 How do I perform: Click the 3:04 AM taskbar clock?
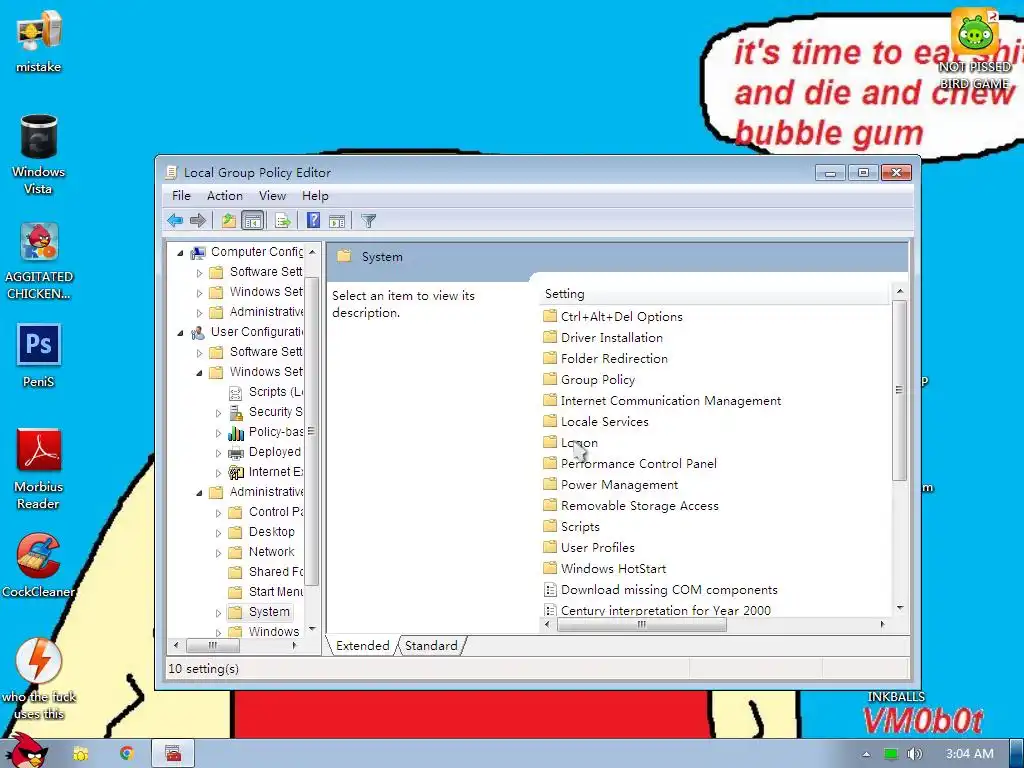click(x=969, y=754)
